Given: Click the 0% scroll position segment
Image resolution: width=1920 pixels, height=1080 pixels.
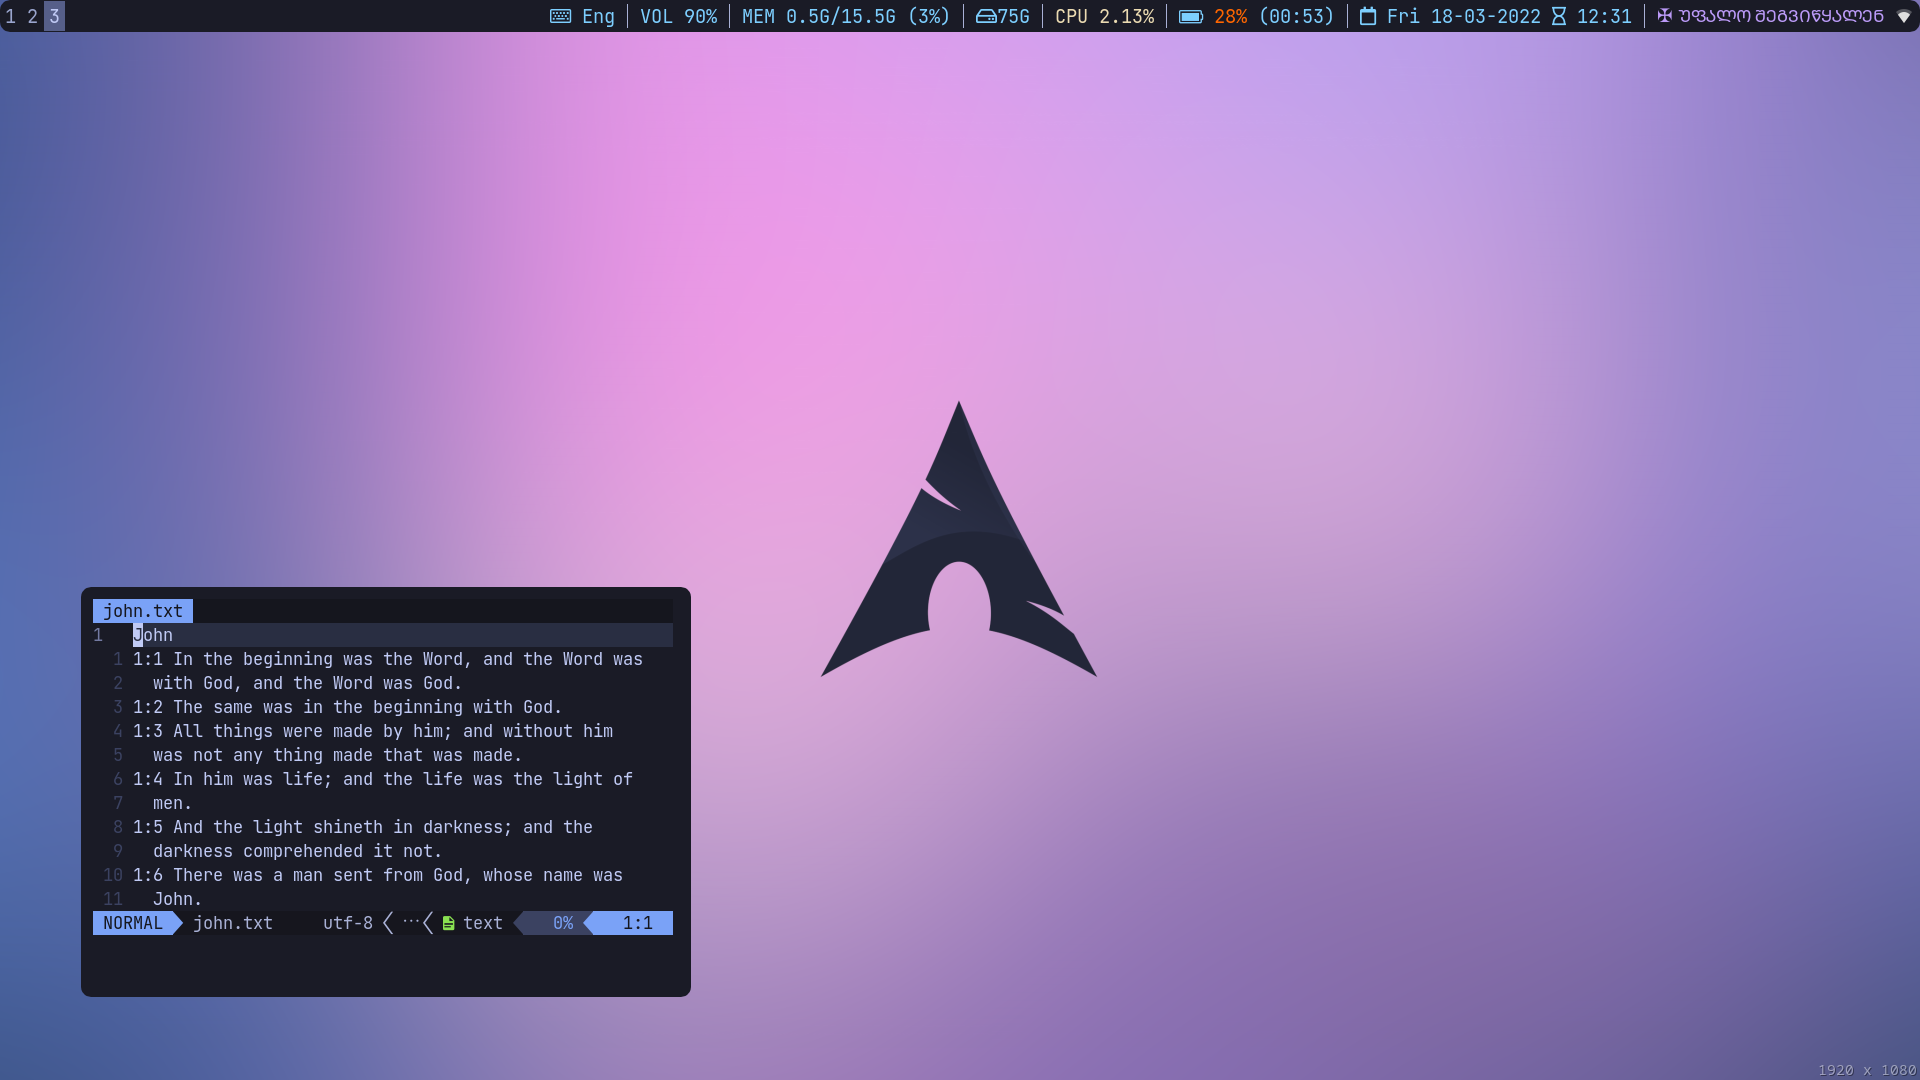Looking at the screenshot, I should [562, 923].
